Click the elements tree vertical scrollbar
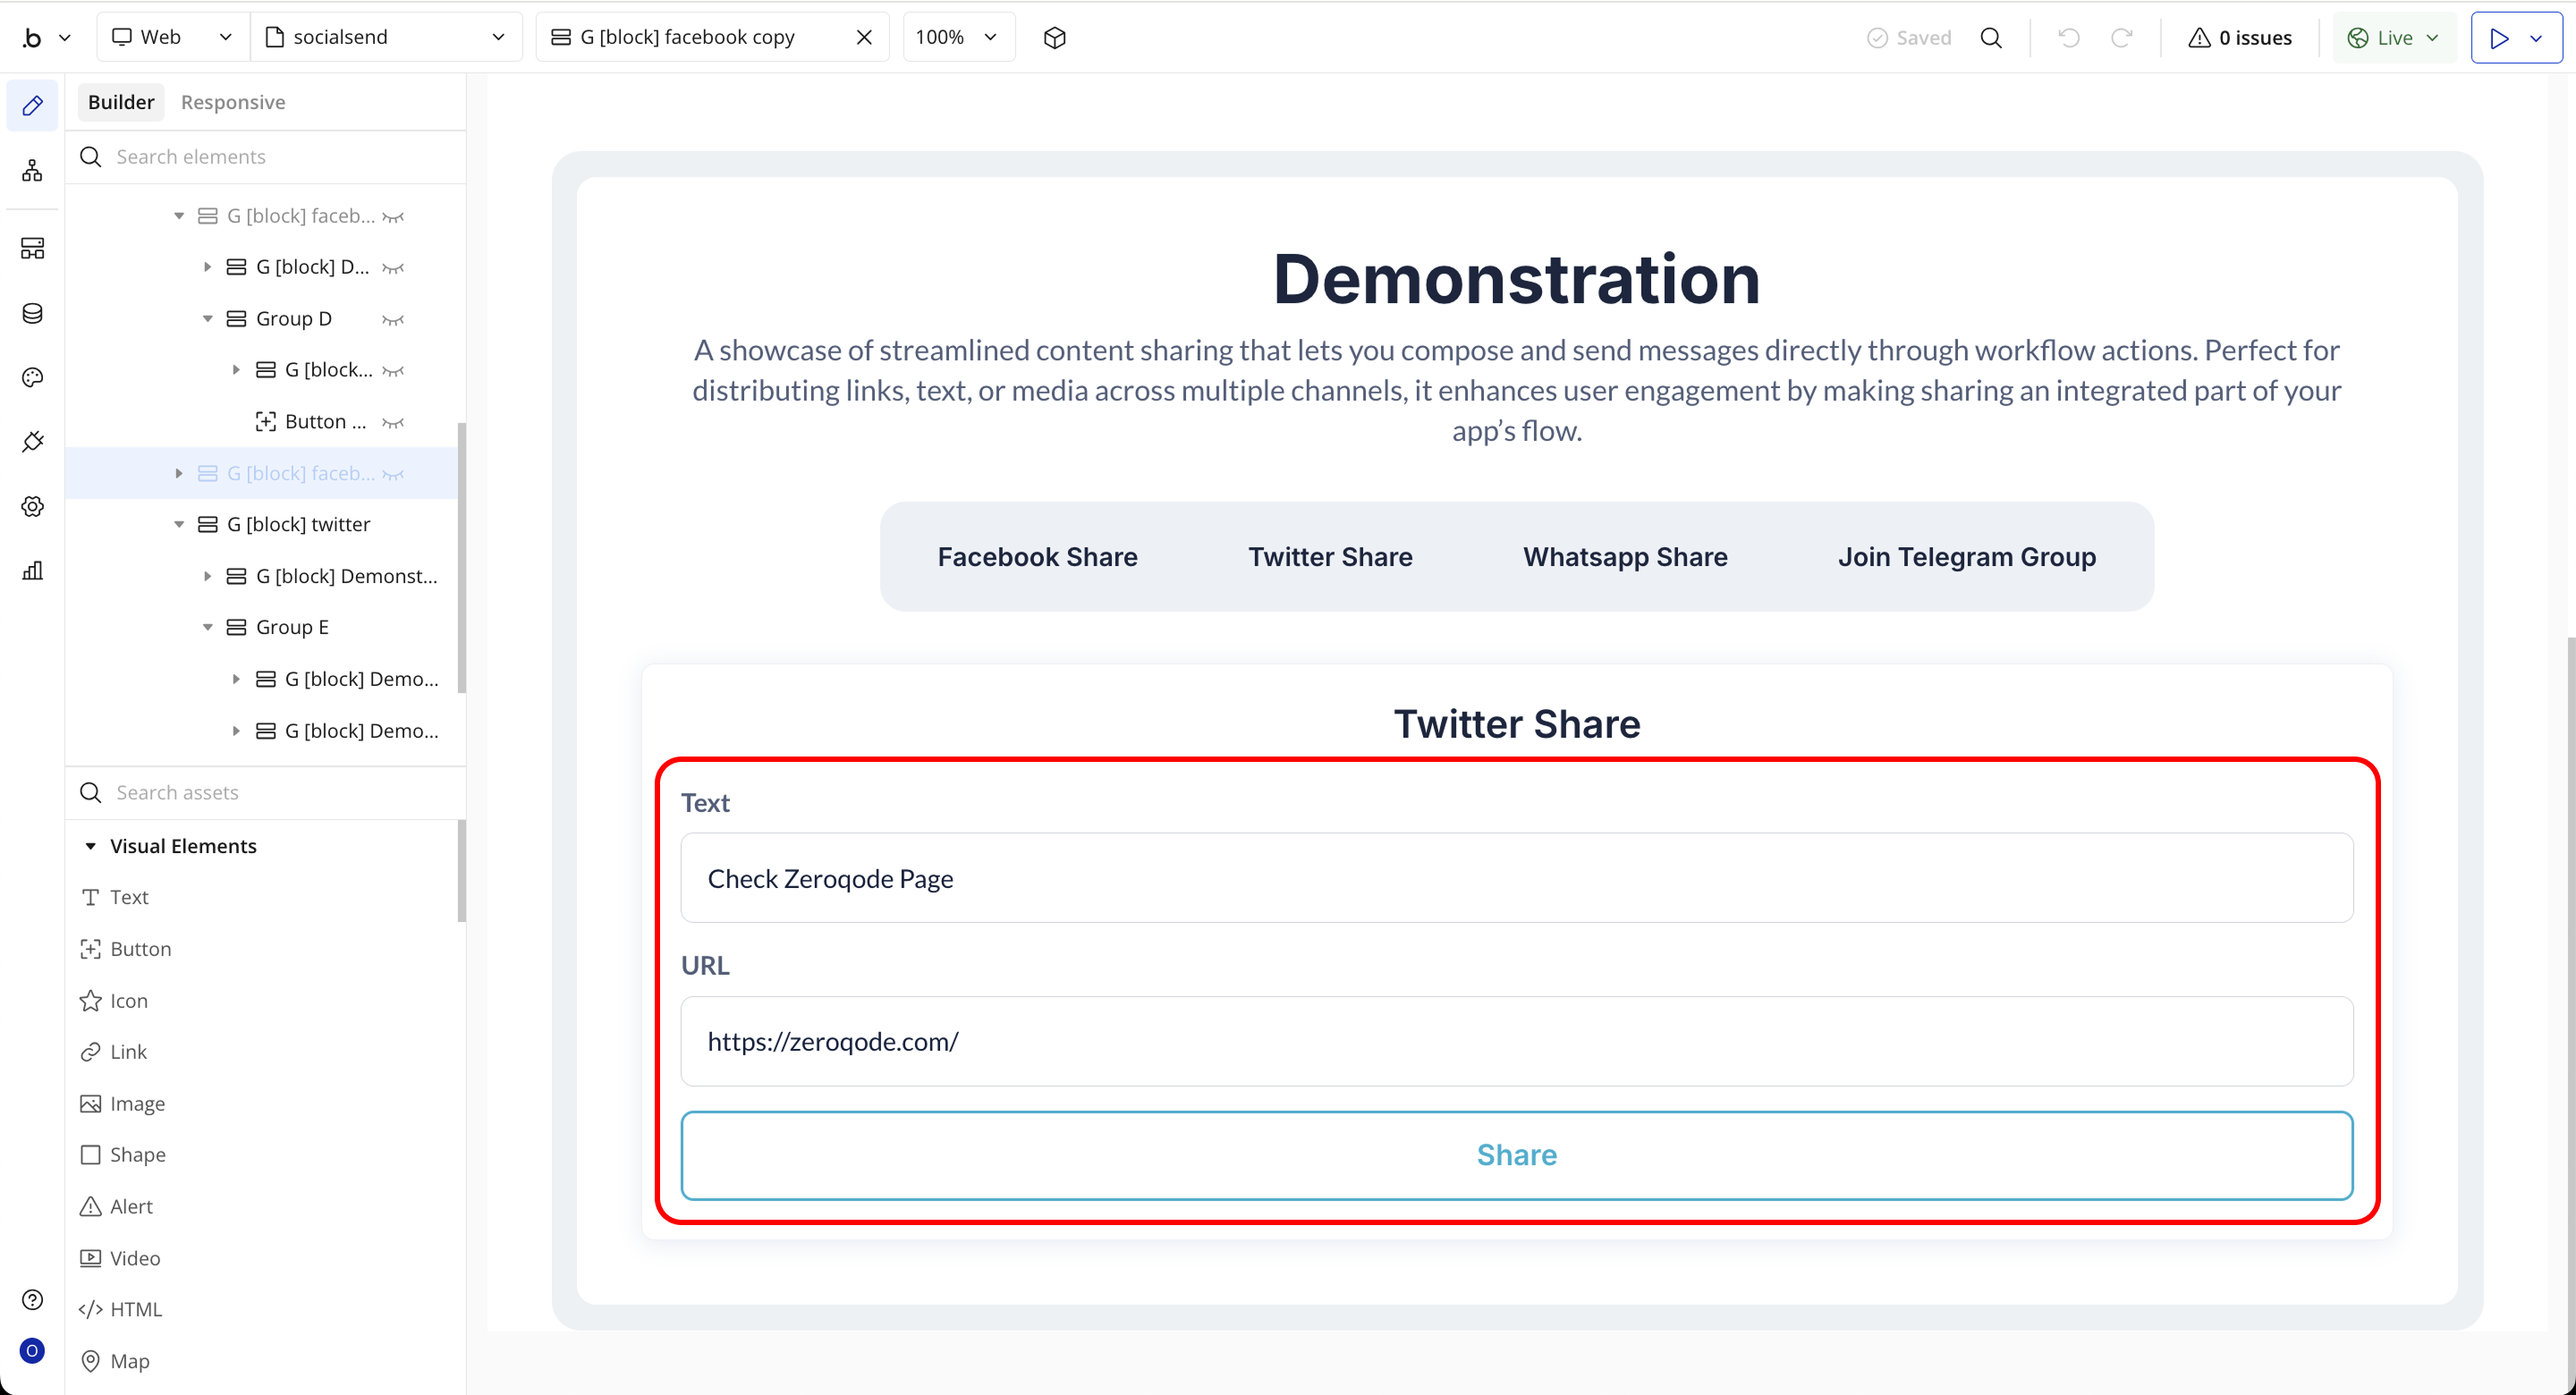The image size is (2576, 1395). click(461, 556)
